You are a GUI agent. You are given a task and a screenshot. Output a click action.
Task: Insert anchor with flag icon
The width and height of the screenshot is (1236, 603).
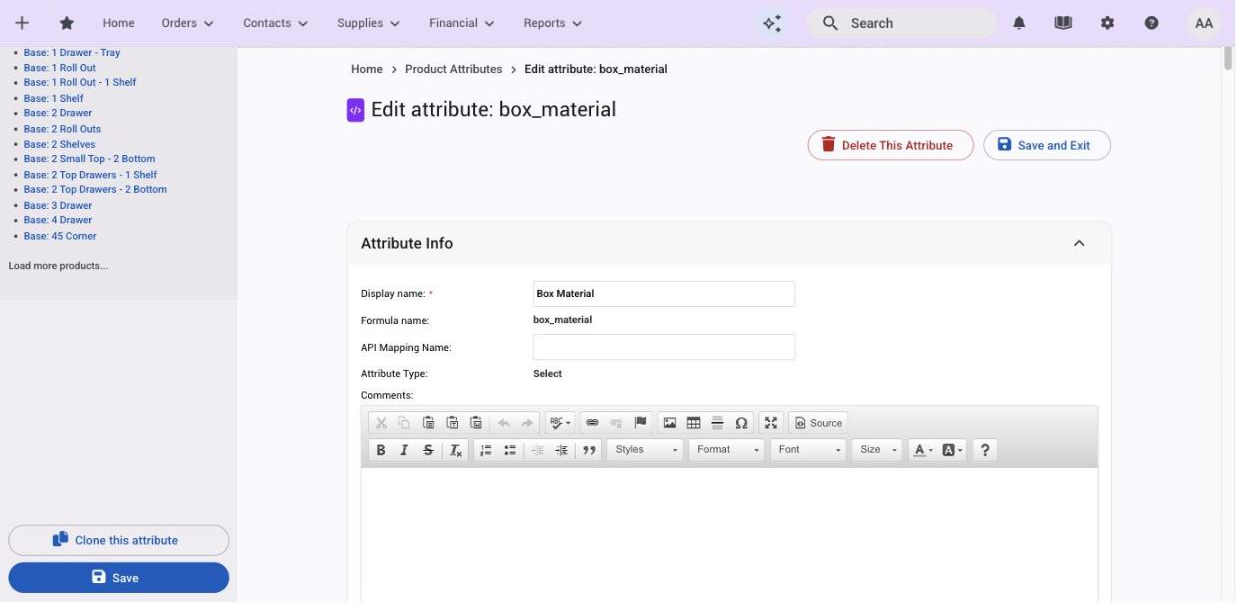pos(640,423)
